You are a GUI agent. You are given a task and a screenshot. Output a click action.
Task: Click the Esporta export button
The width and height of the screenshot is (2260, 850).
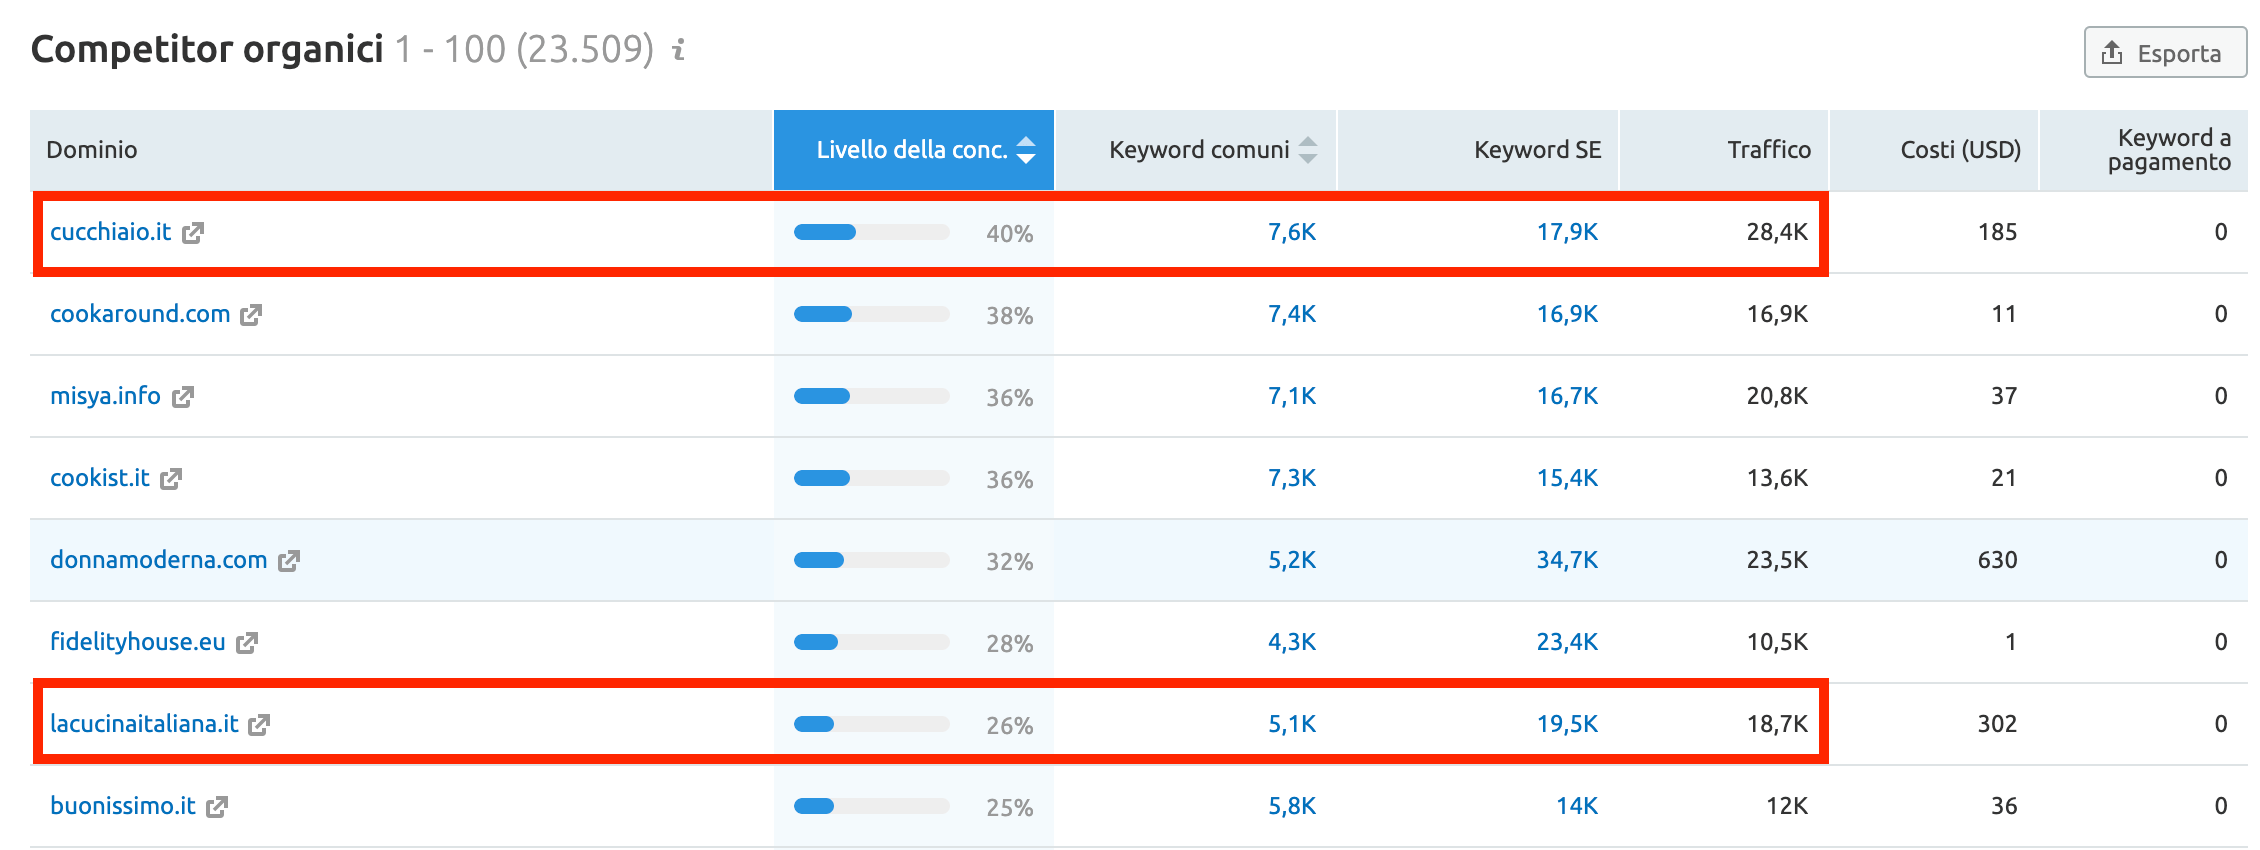(2164, 53)
